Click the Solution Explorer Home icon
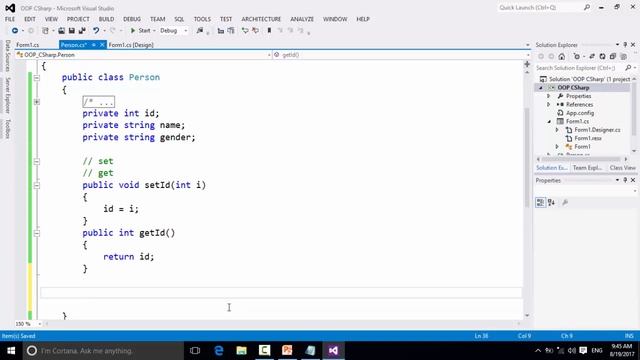The height and width of the screenshot is (360, 640). coord(562,57)
